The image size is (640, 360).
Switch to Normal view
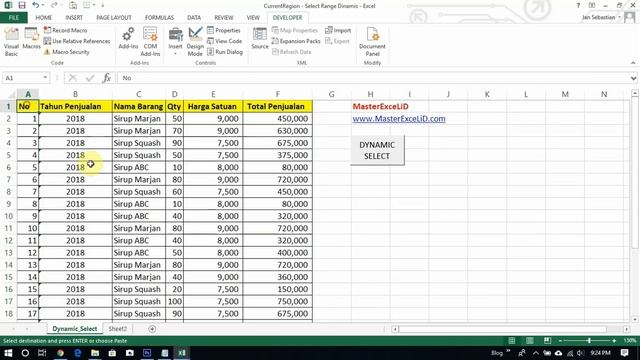[x=512, y=340]
